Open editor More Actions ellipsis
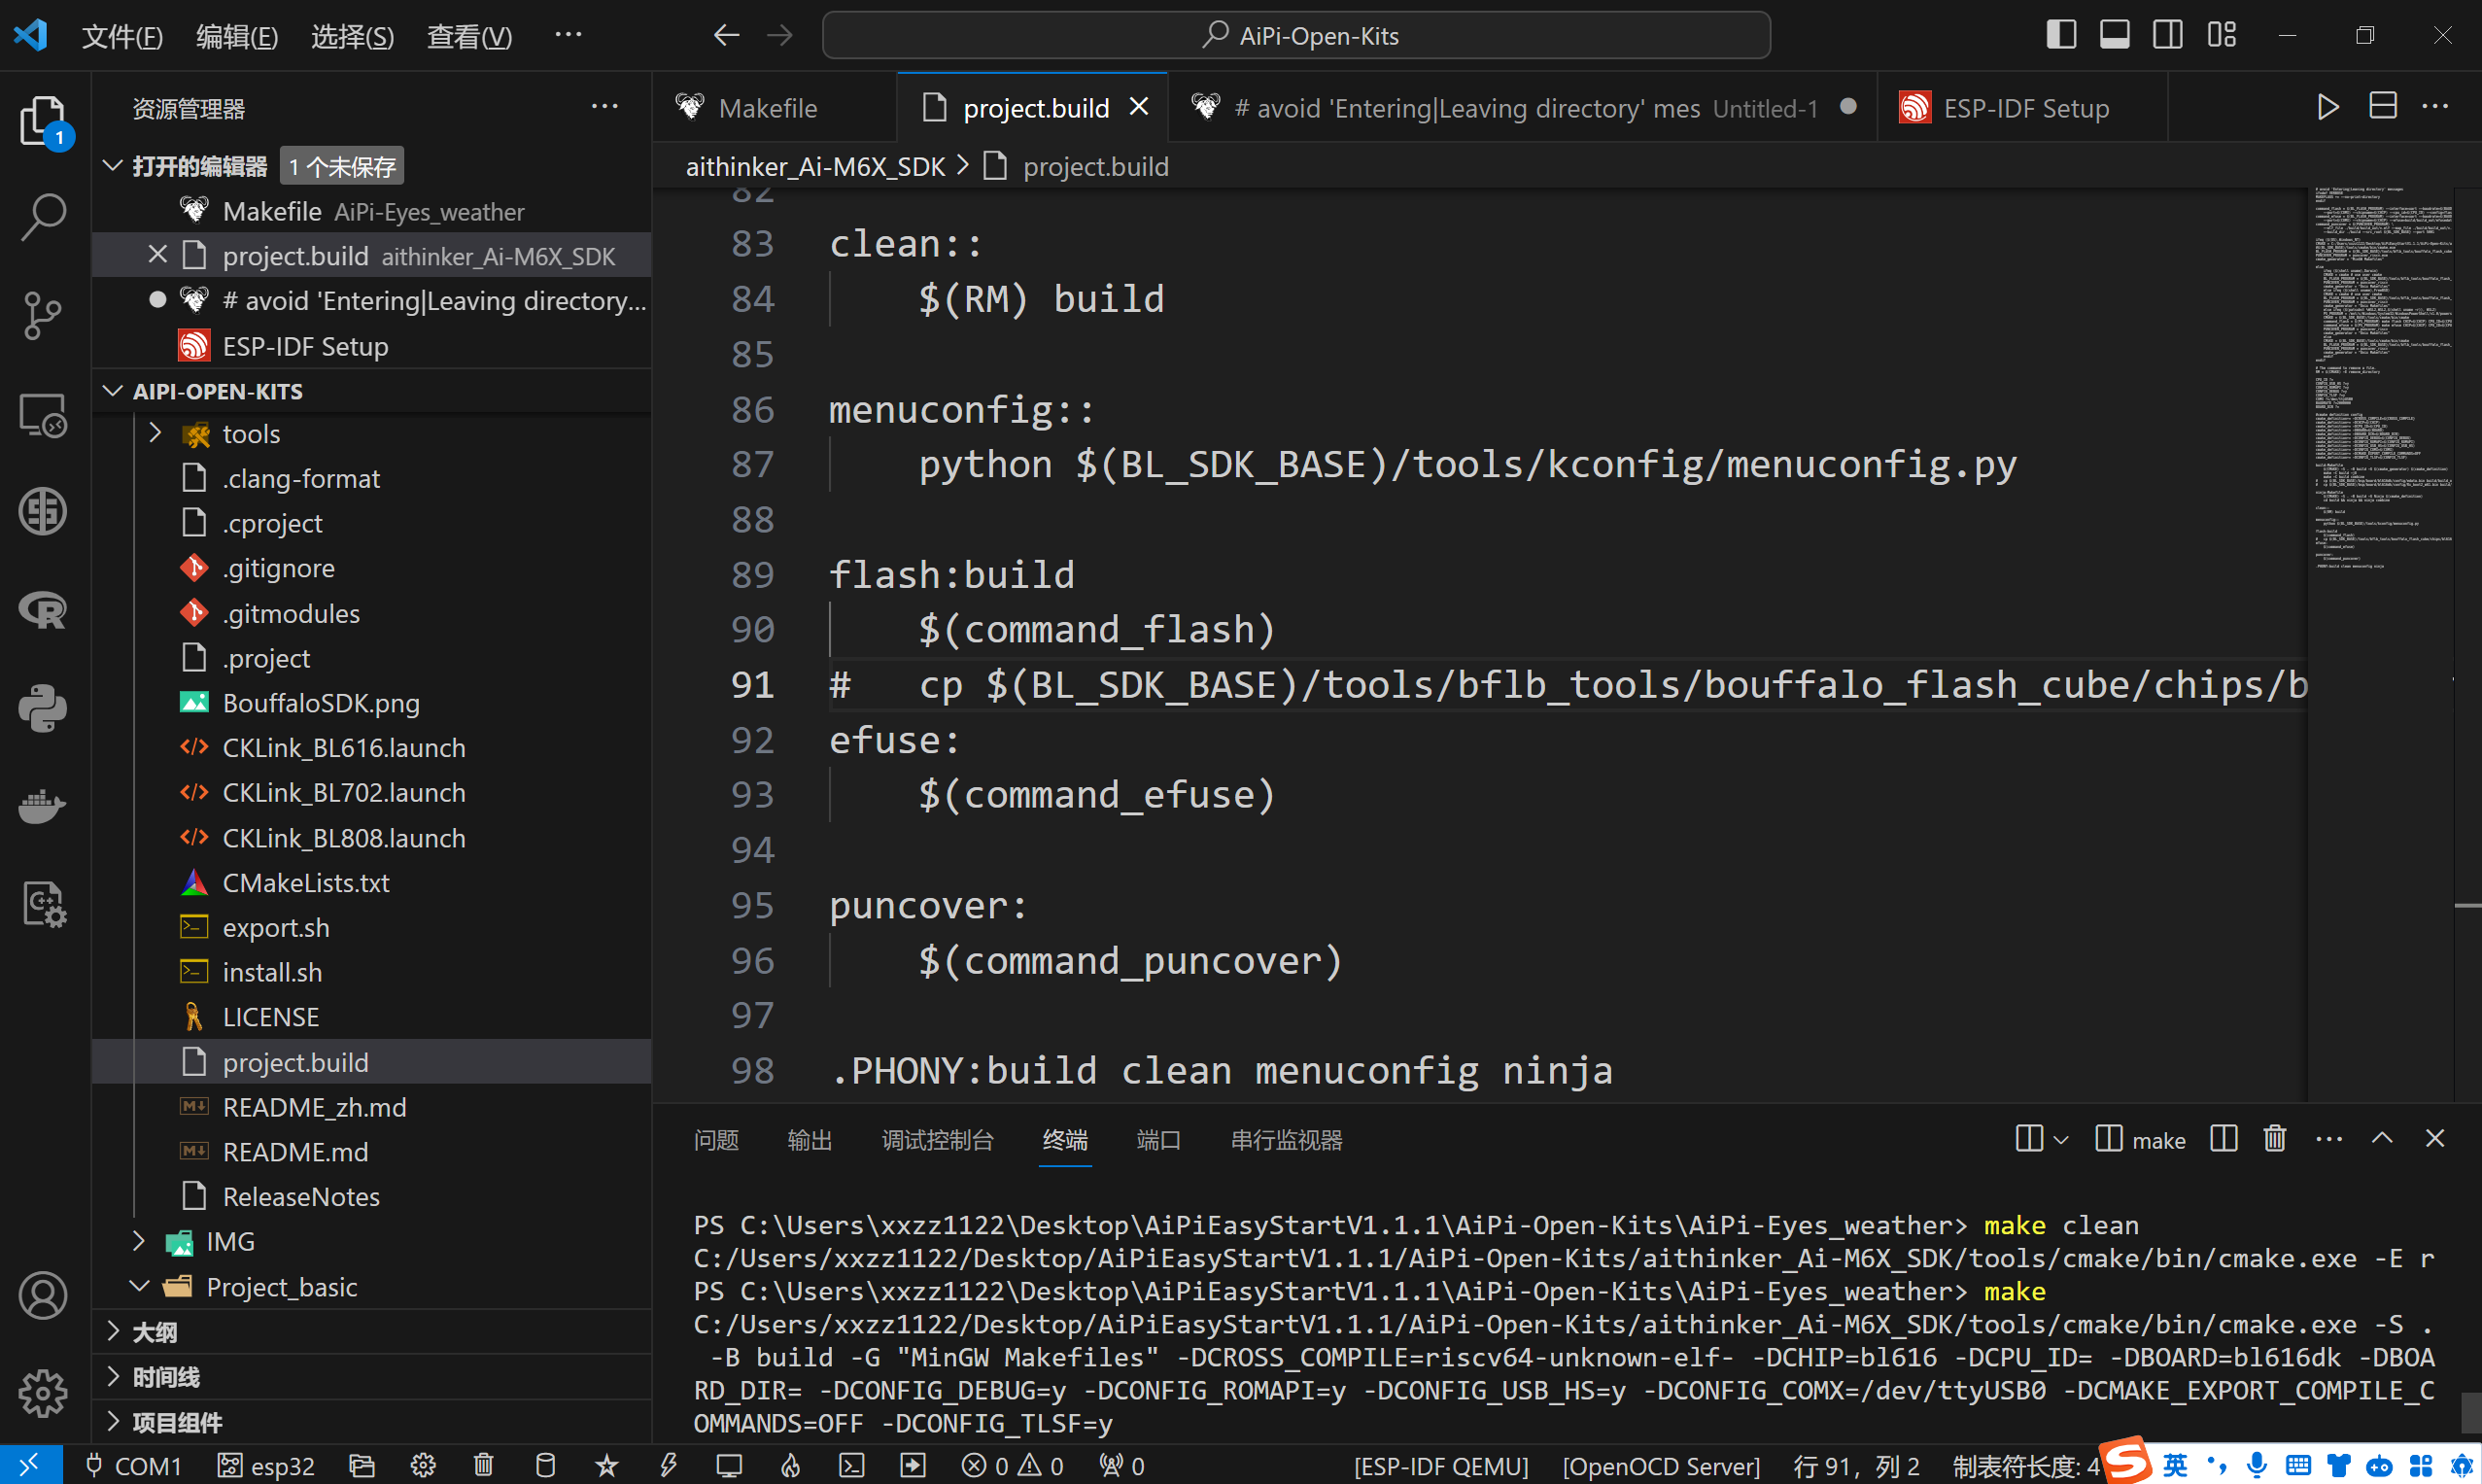The image size is (2482, 1484). 2436,107
